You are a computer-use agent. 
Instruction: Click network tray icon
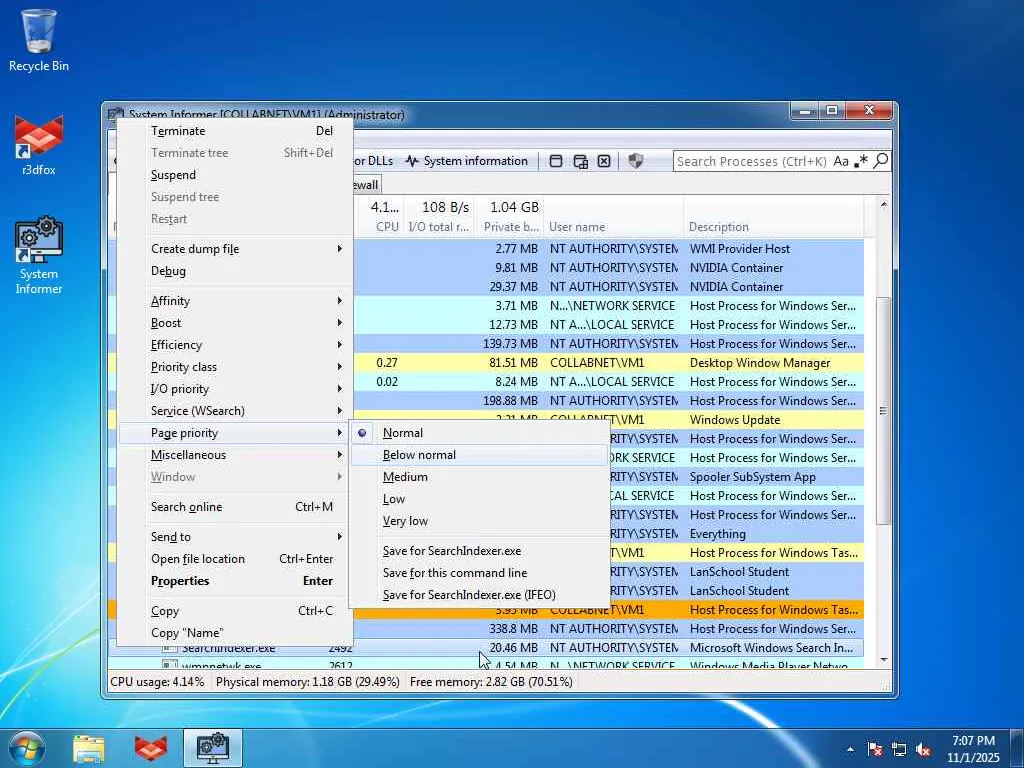click(x=899, y=750)
